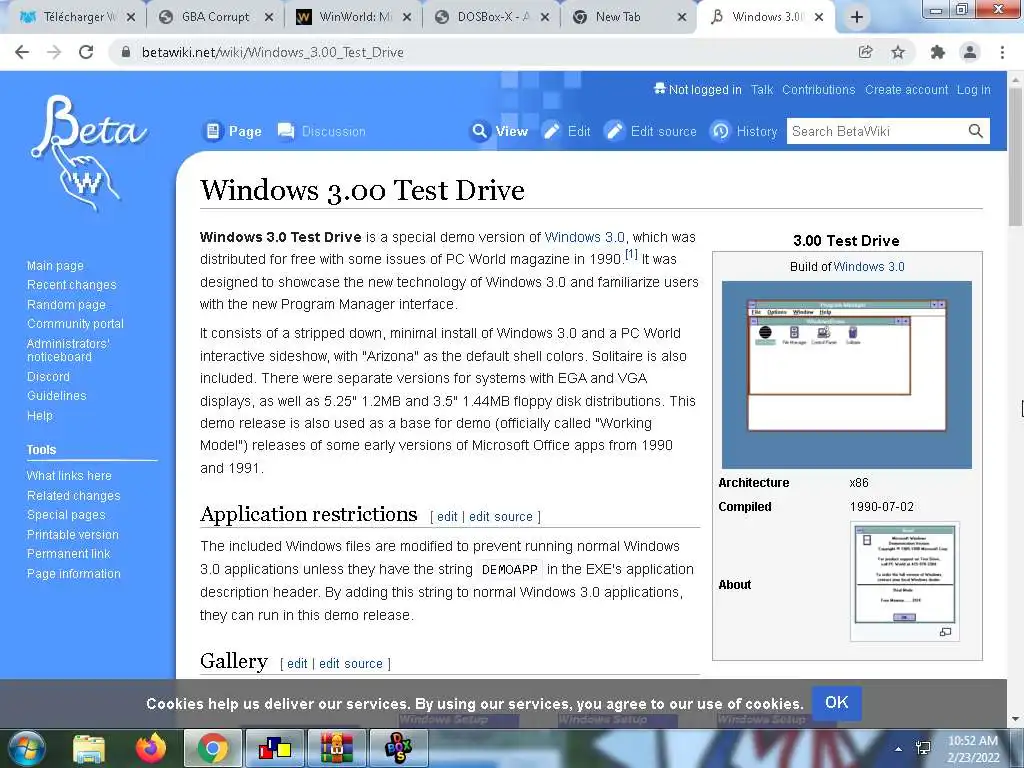This screenshot has width=1024, height=768.
Task: Open the page History
Action: tap(744, 131)
